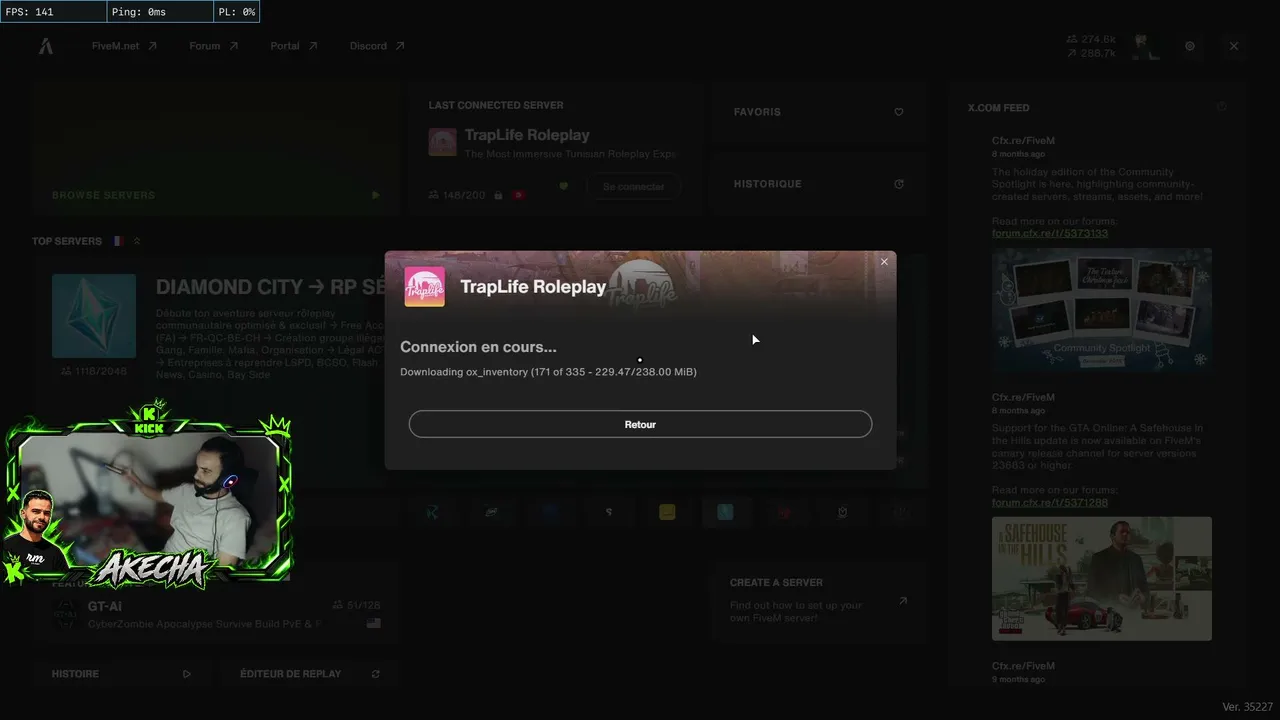Image resolution: width=1280 pixels, height=720 pixels.
Task: Click the PL packet loss readout
Action: click(237, 12)
